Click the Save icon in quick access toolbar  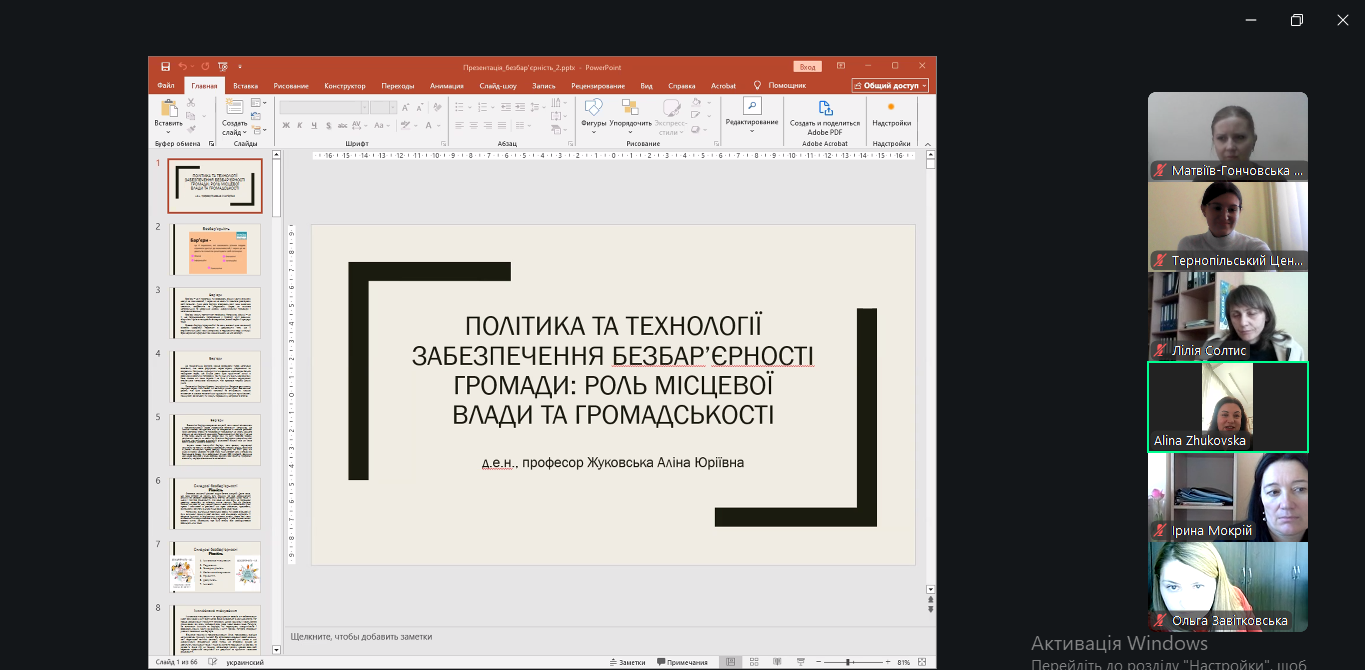165,67
